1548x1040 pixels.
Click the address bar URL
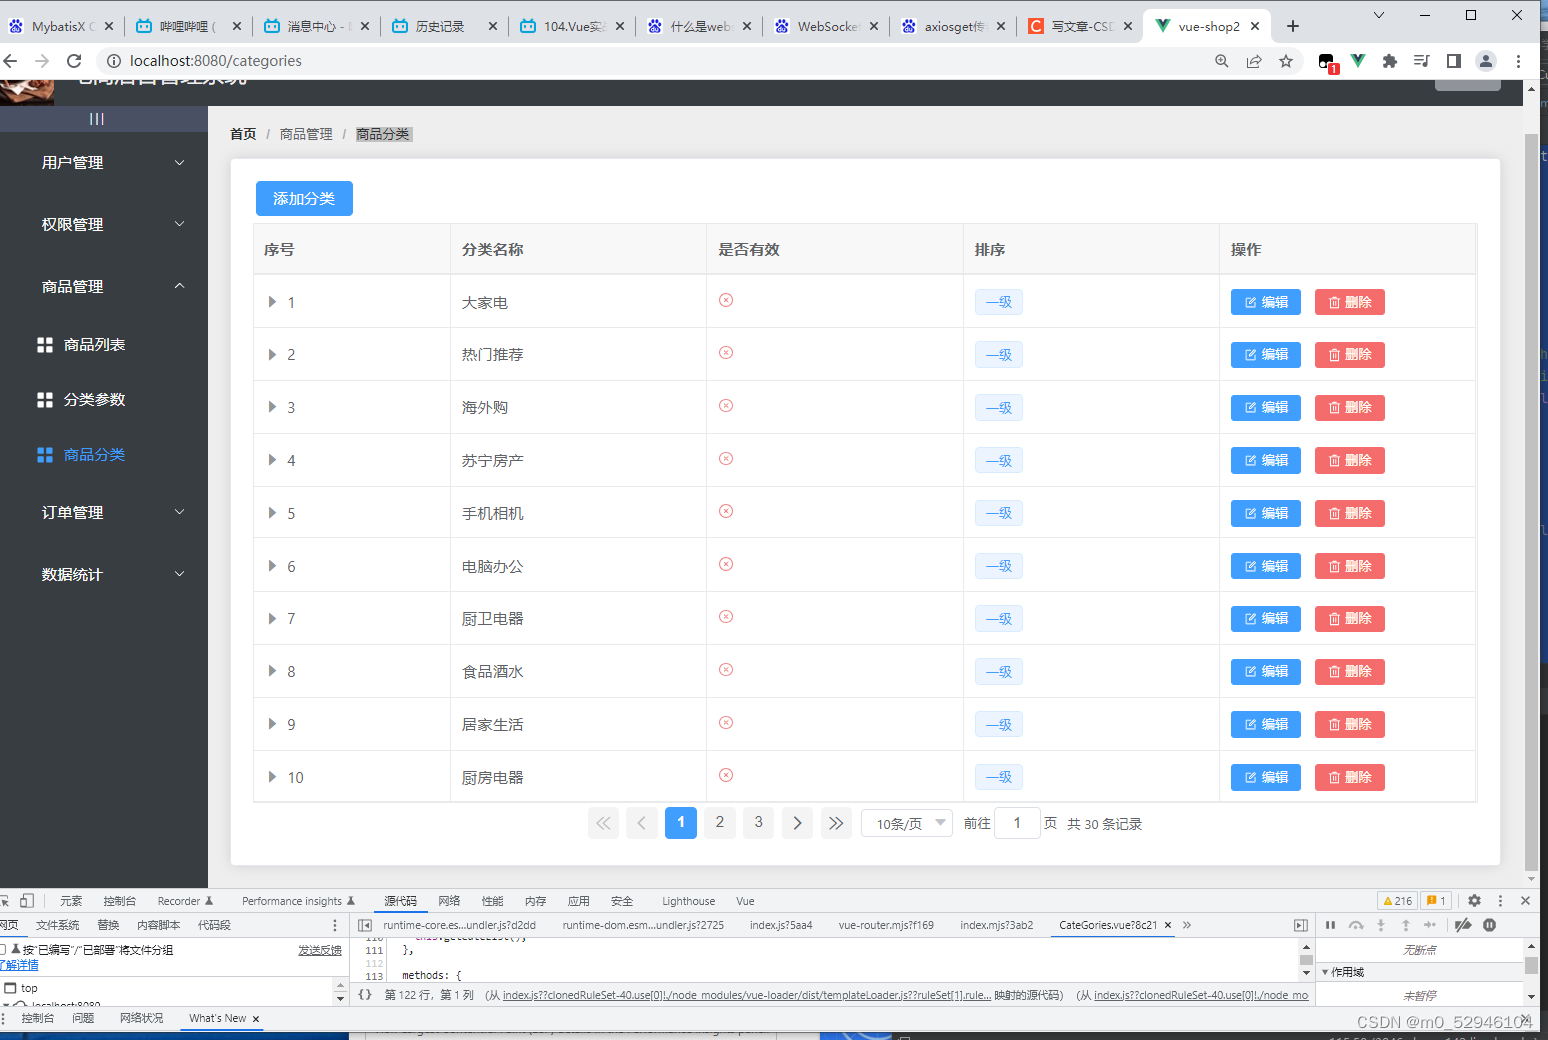coord(216,61)
